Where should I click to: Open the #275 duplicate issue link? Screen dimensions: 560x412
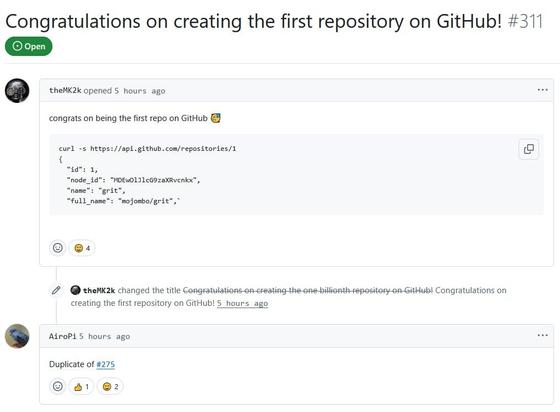coord(106,364)
